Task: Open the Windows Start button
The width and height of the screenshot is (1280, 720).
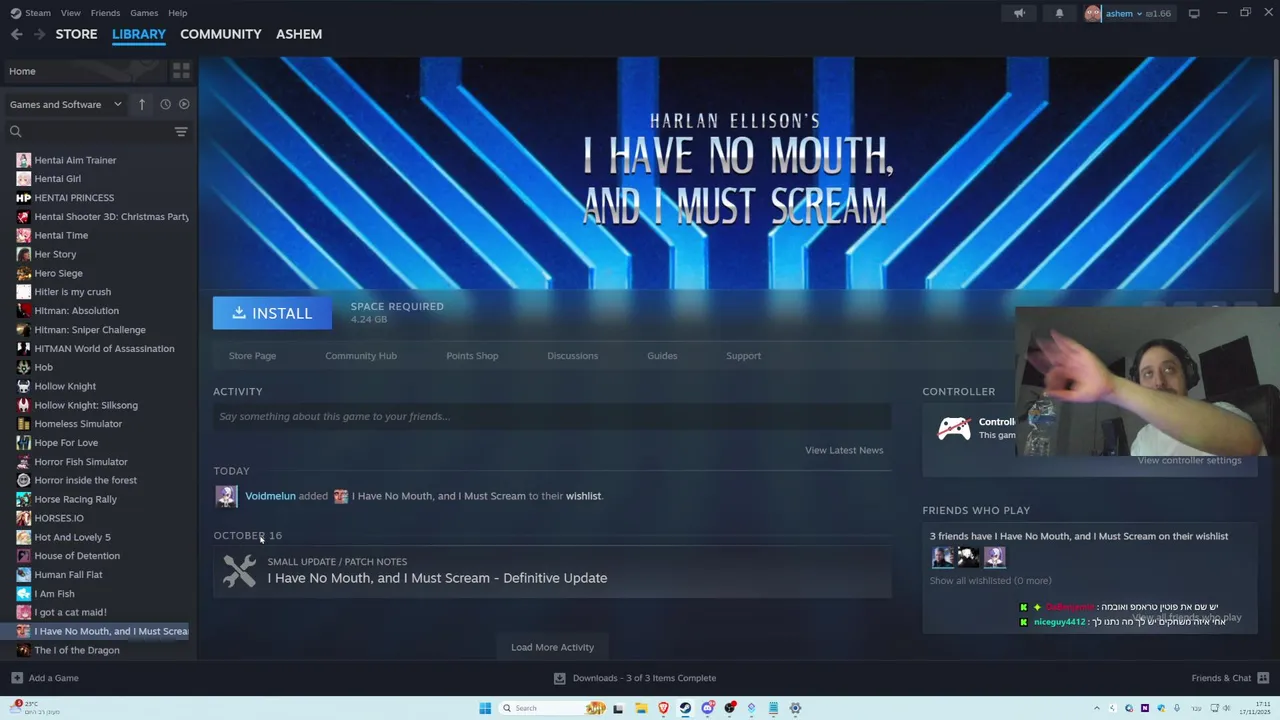Action: 485,708
